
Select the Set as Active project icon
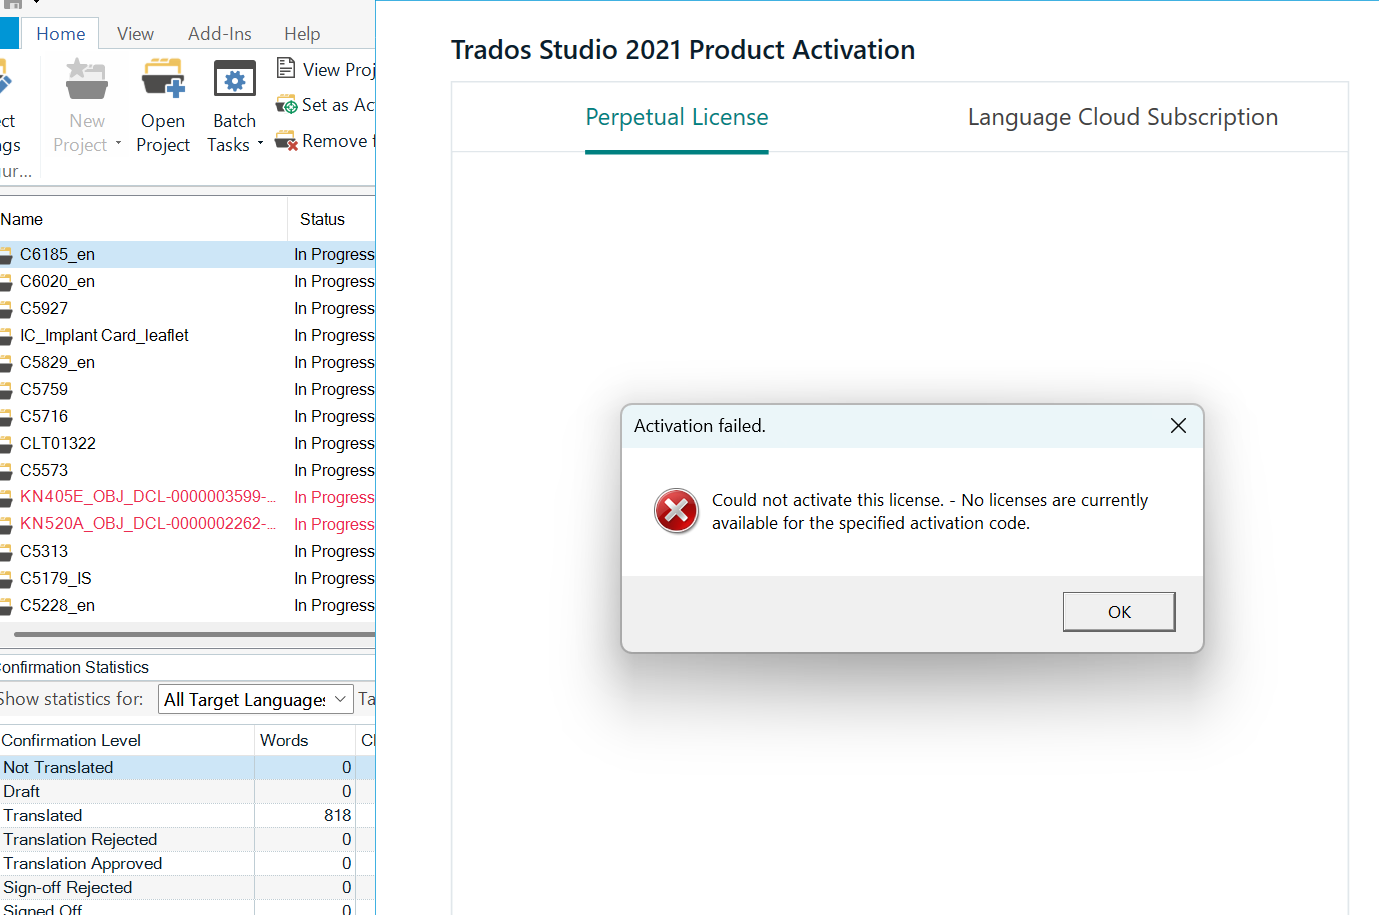286,104
